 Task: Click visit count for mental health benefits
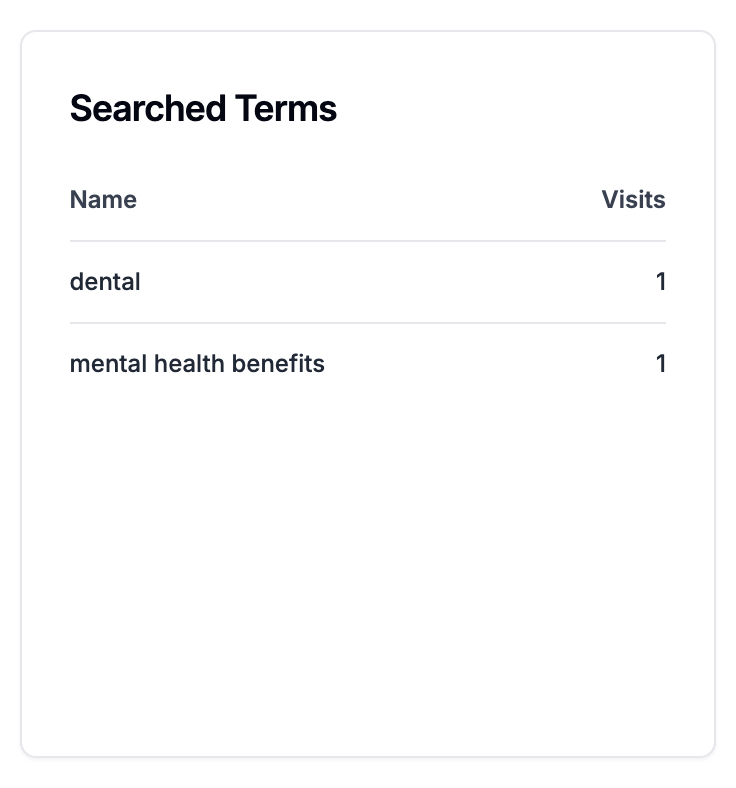661,363
